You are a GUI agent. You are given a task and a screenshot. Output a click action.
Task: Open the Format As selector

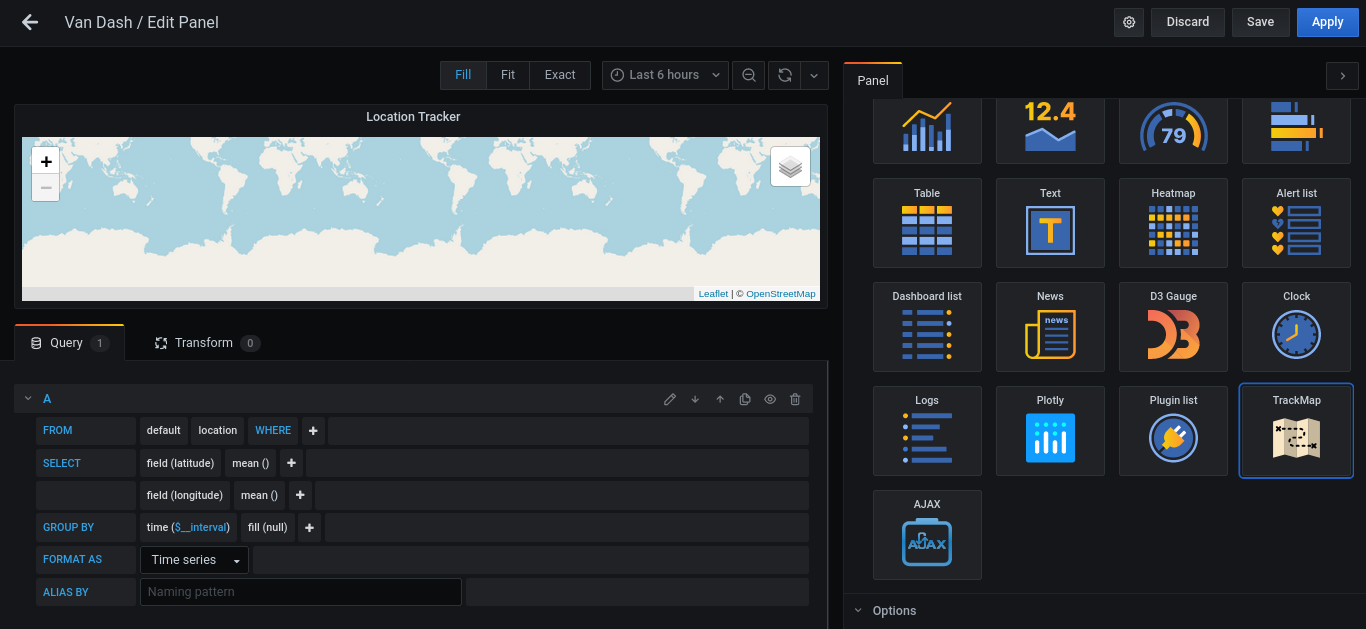click(x=194, y=559)
